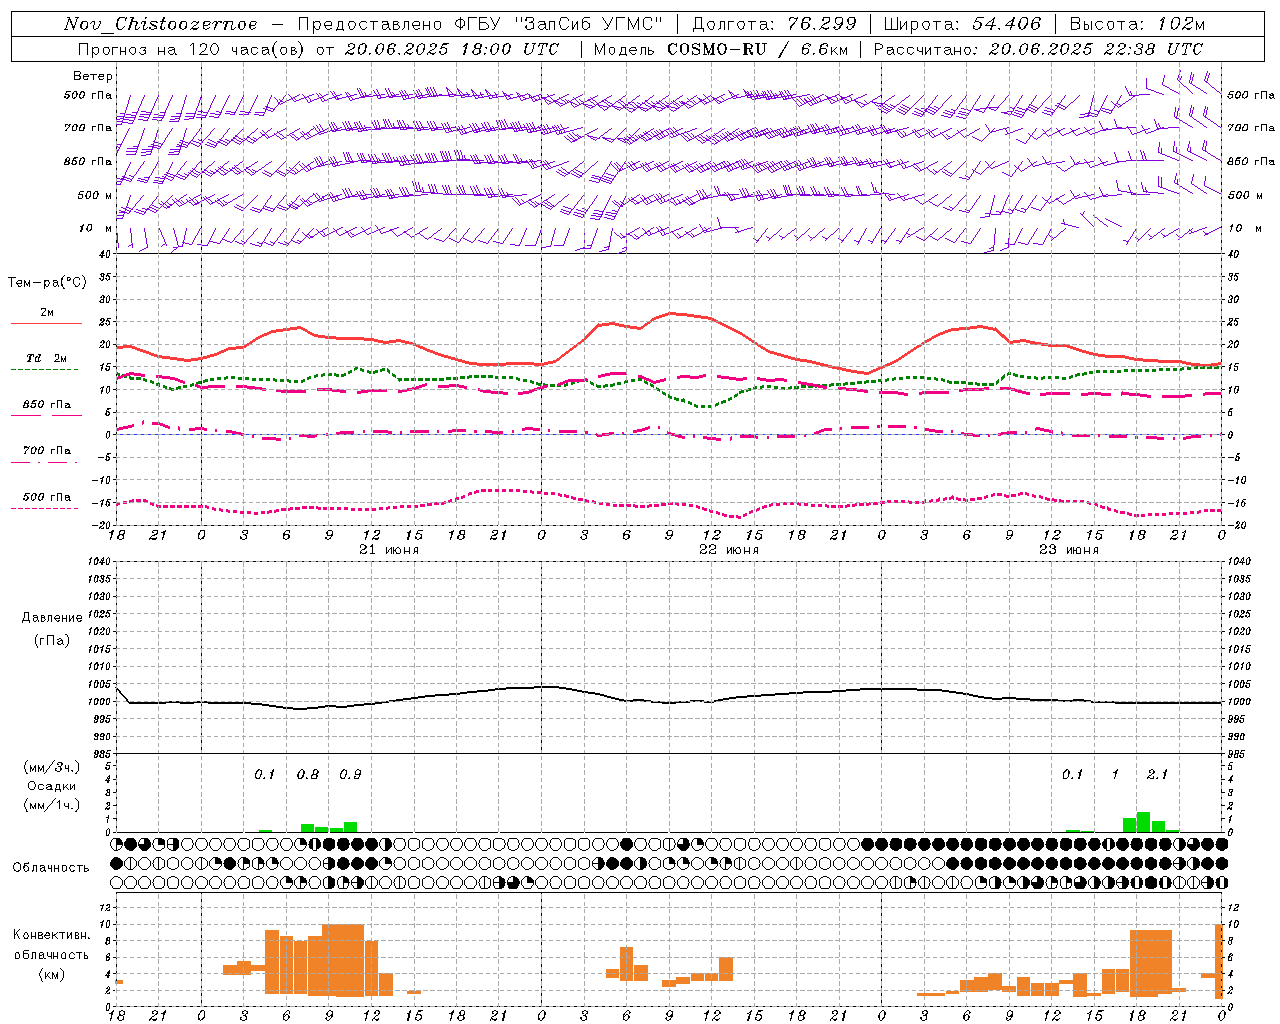Click the date label 23 июня

coord(1069,550)
